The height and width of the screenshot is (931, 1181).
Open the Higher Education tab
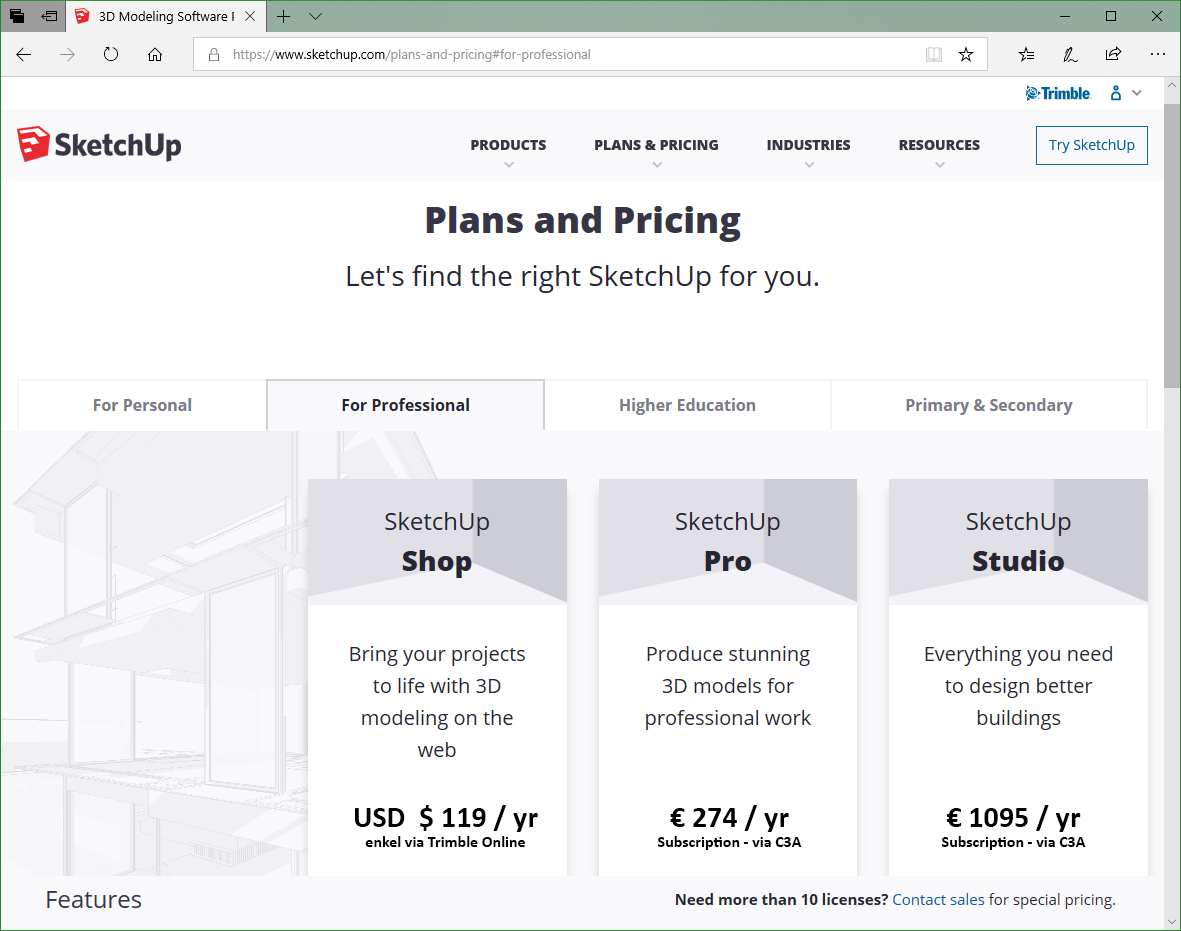[x=688, y=405]
